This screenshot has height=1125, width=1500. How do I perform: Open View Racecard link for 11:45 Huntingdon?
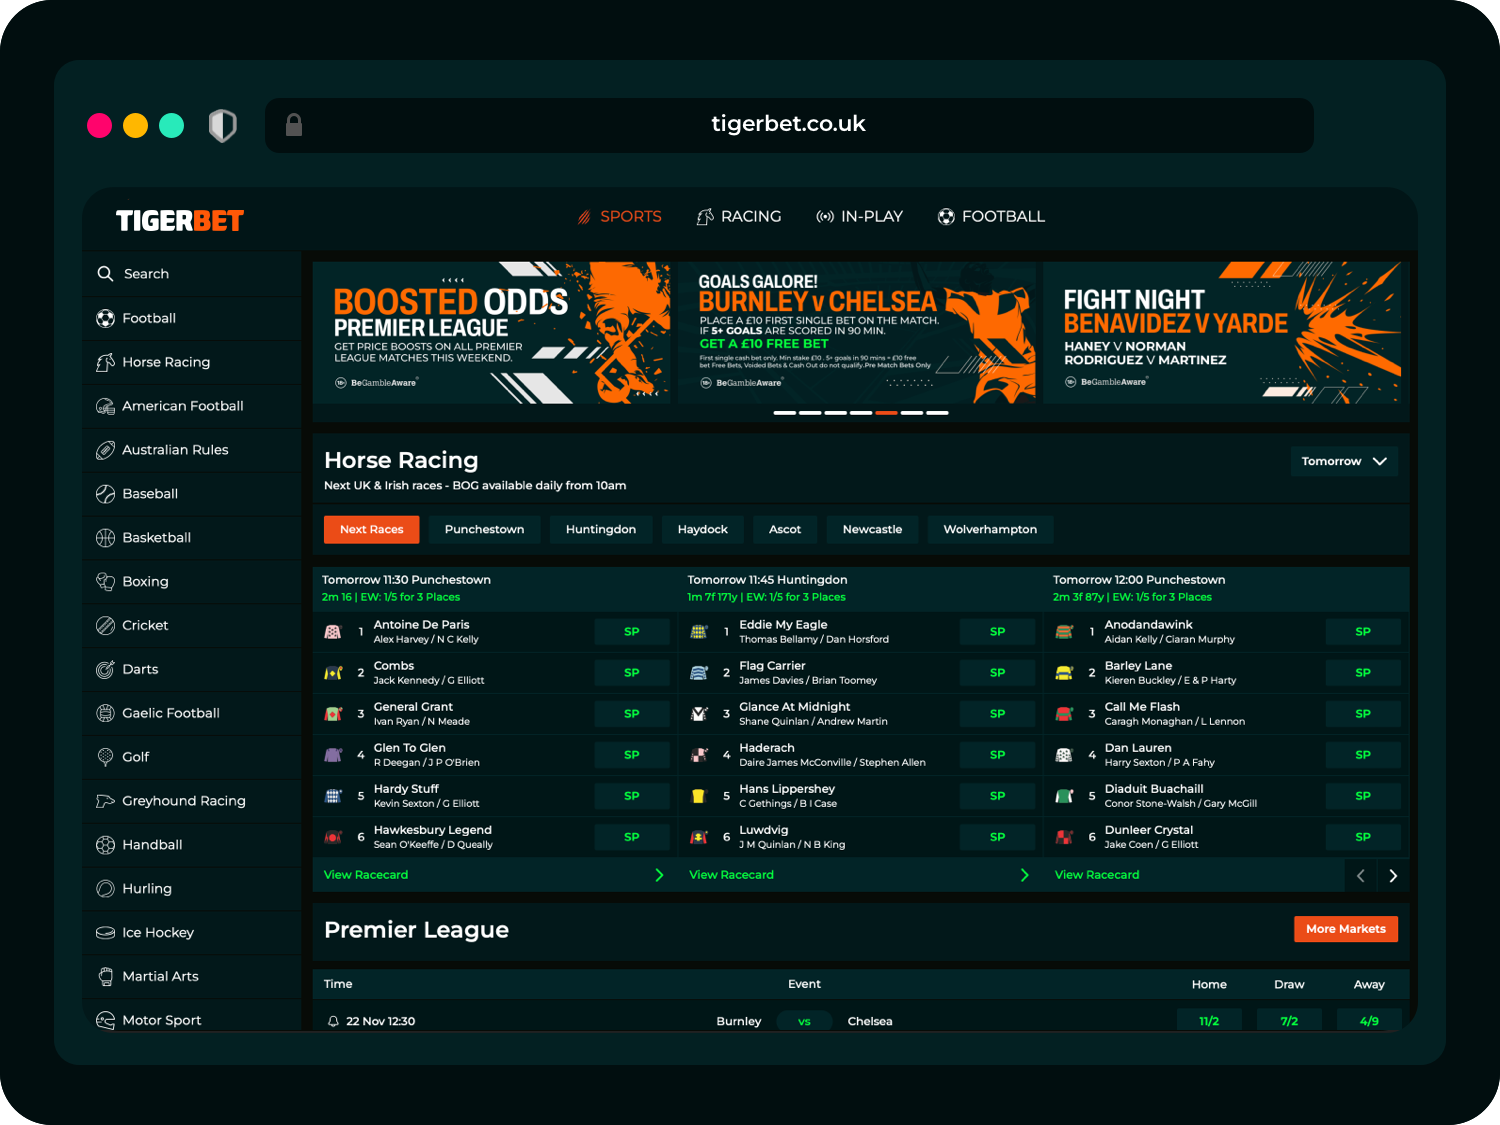click(x=731, y=875)
